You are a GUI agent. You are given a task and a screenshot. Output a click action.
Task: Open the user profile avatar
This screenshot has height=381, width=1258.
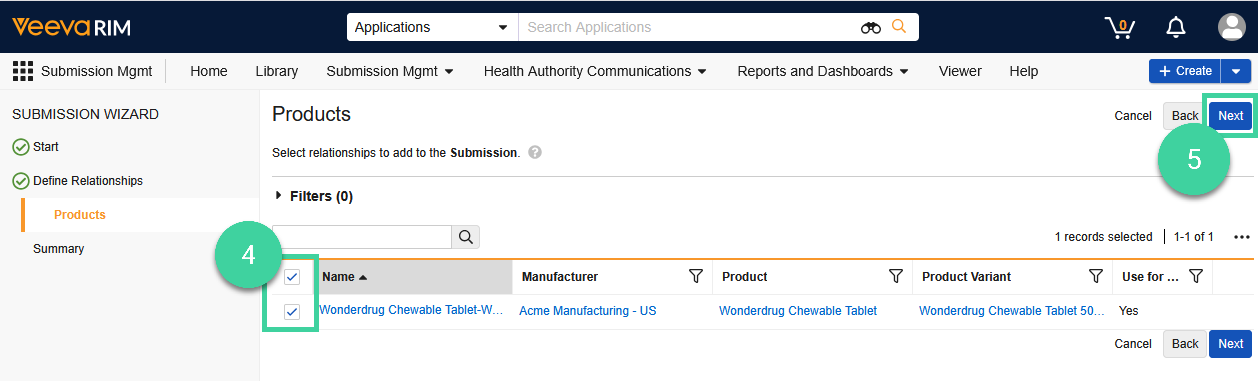tap(1231, 27)
